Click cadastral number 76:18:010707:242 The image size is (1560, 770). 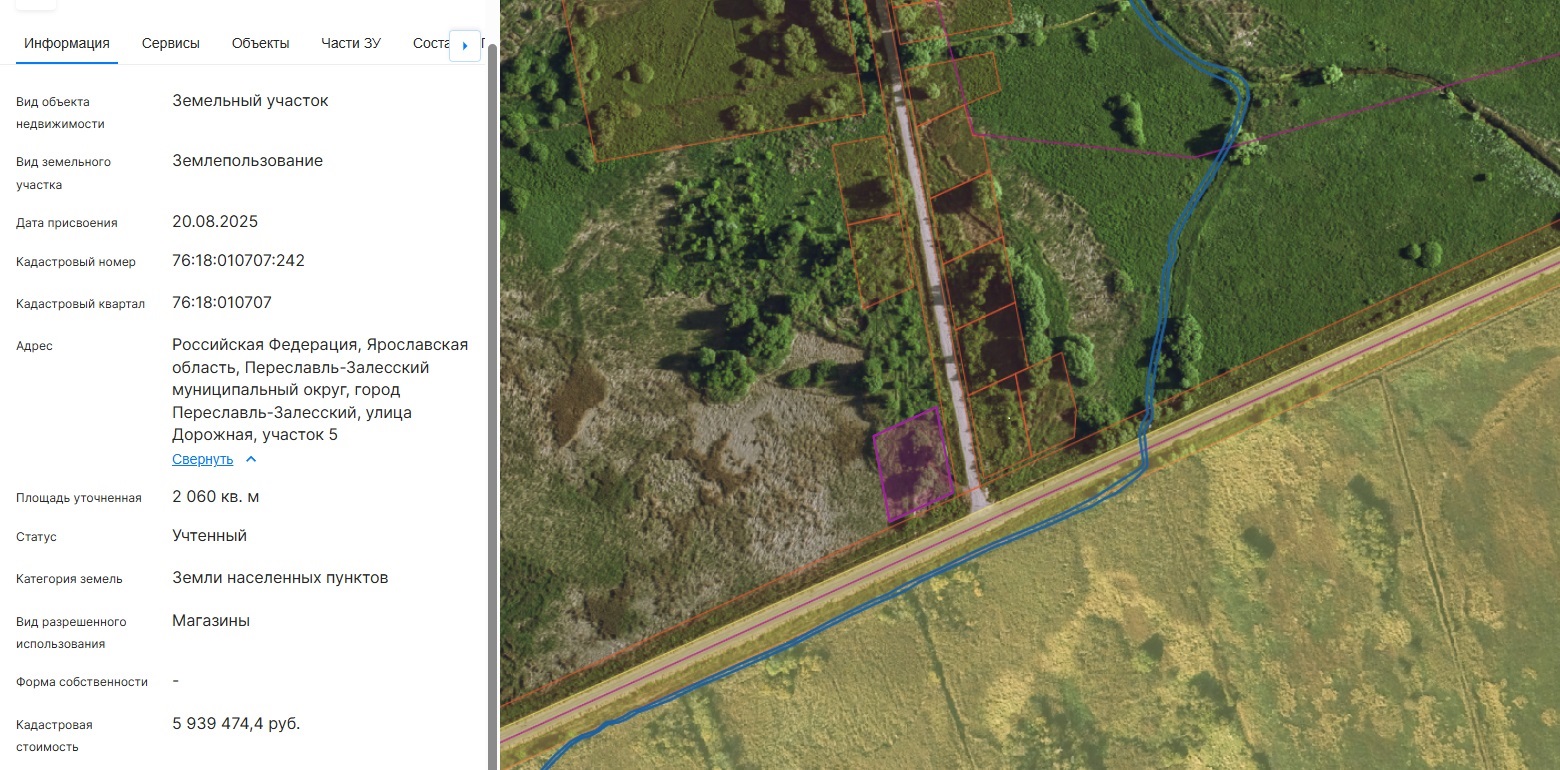pos(238,261)
